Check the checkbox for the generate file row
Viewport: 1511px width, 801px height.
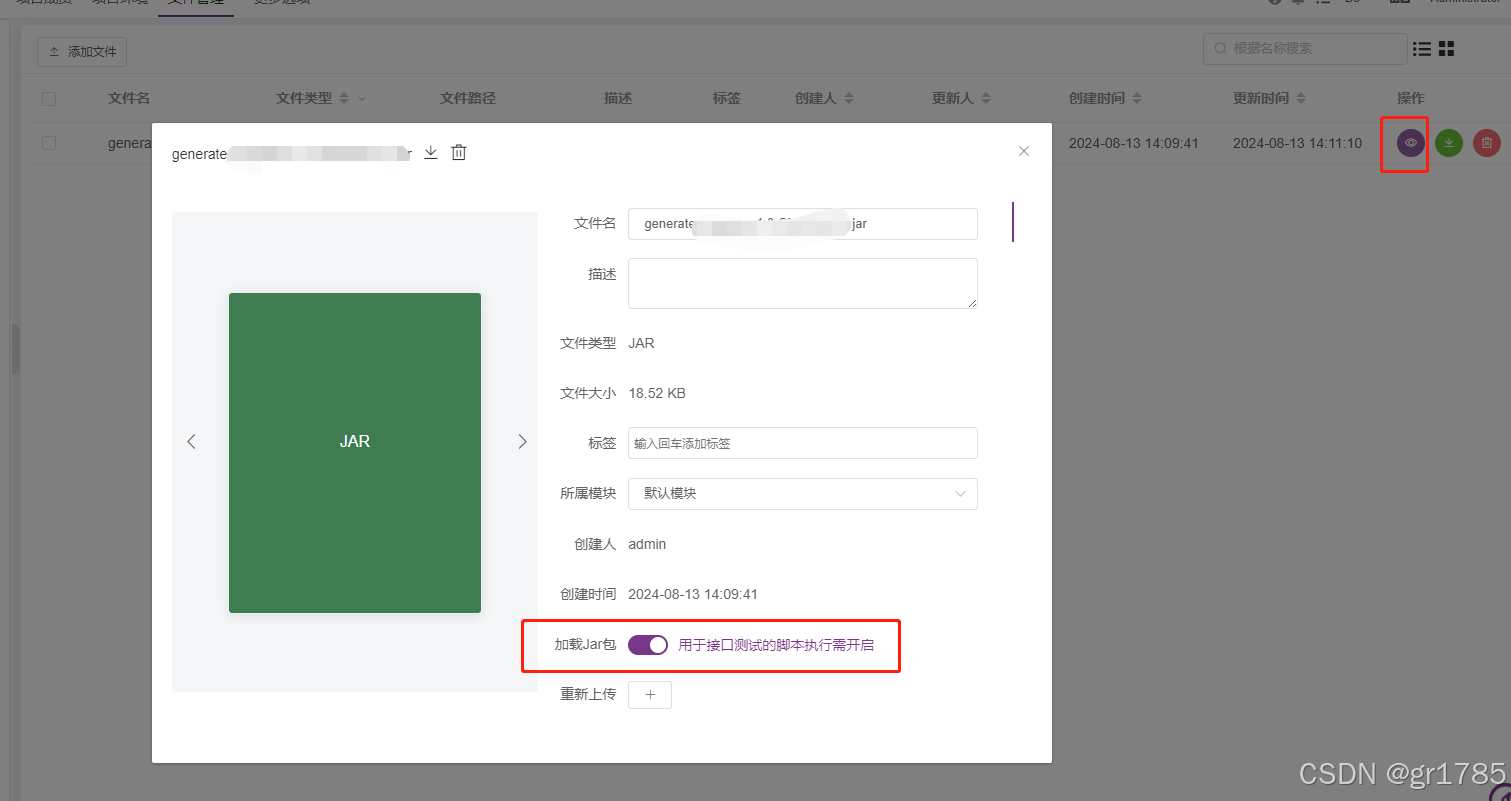49,143
